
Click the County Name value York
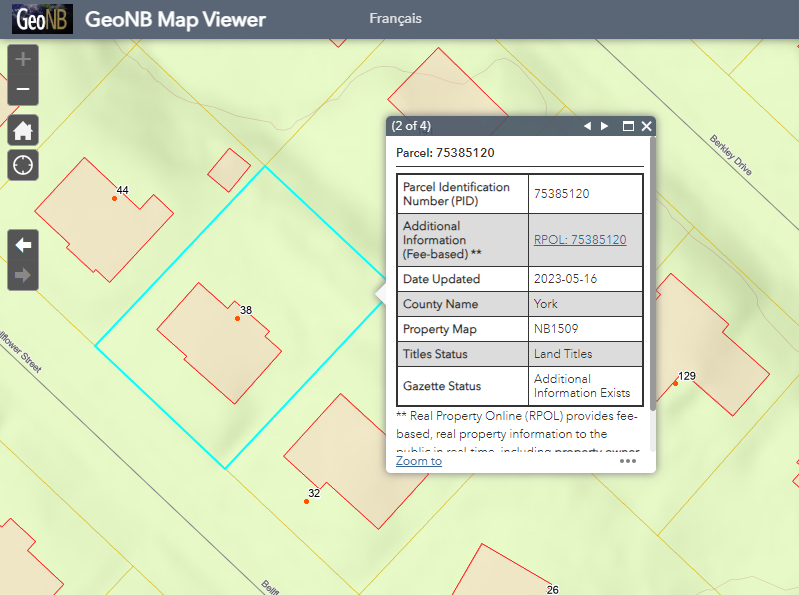pyautogui.click(x=545, y=304)
